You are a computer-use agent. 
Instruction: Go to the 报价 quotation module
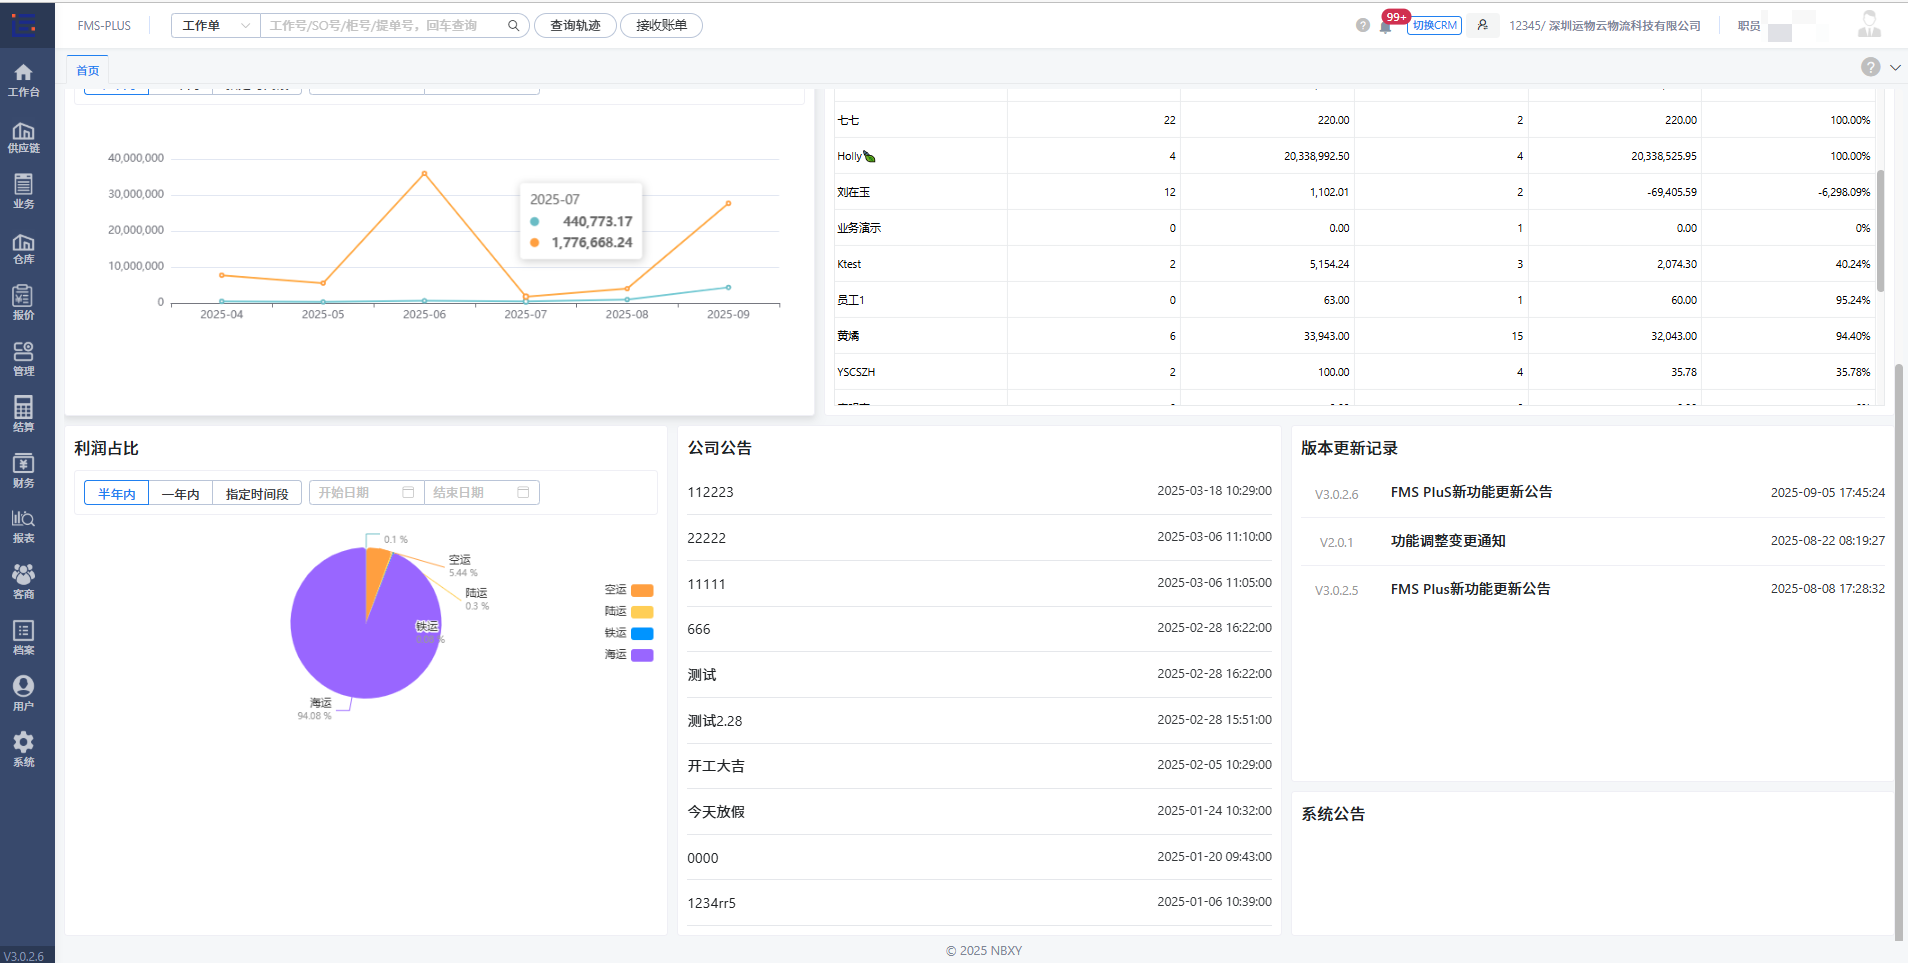click(25, 302)
